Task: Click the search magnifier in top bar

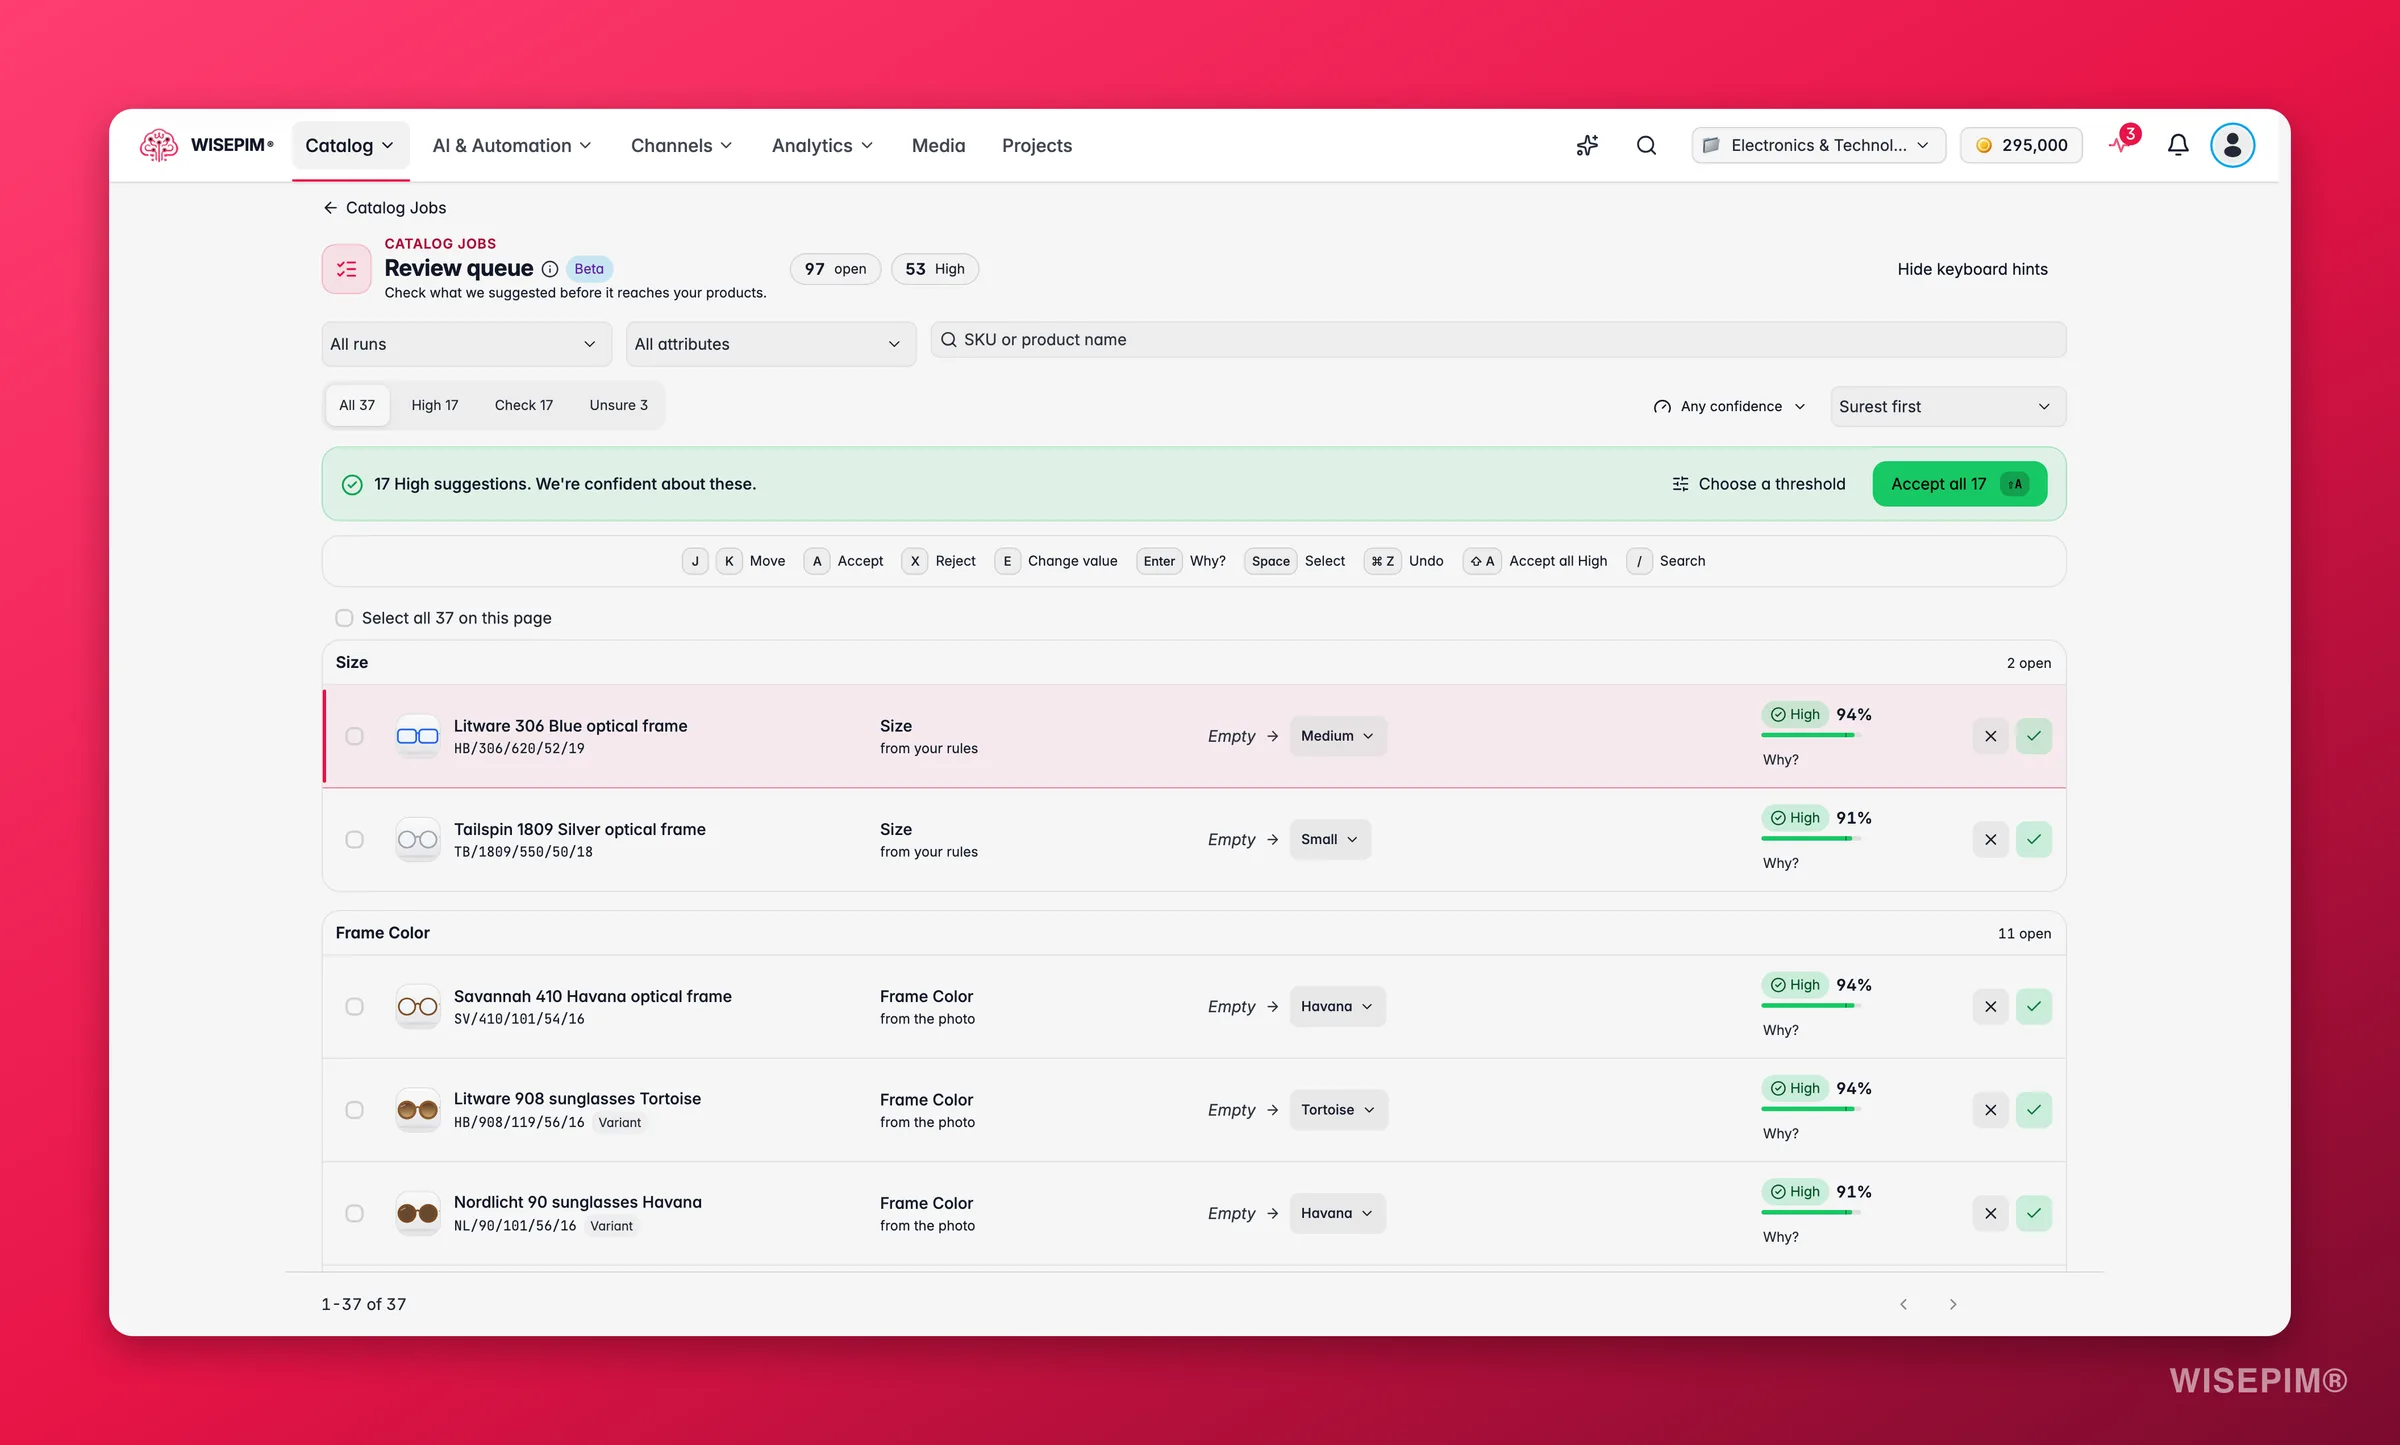Action: [x=1646, y=145]
